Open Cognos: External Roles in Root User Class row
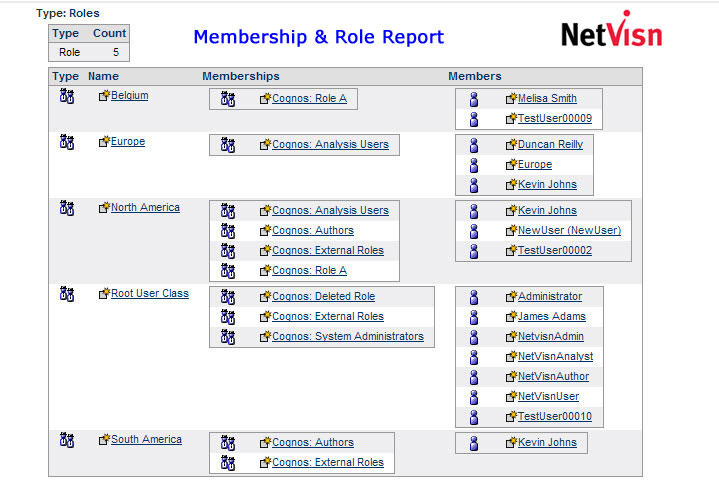The image size is (719, 502). point(328,316)
